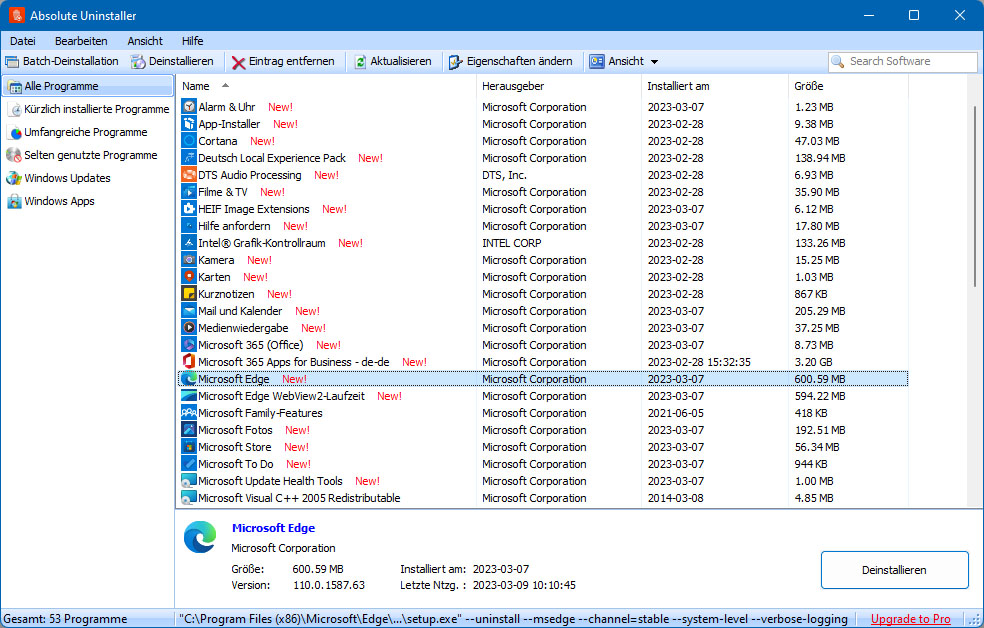This screenshot has width=984, height=628.
Task: Click the Ansicht view icon in toolbar
Action: 597,61
